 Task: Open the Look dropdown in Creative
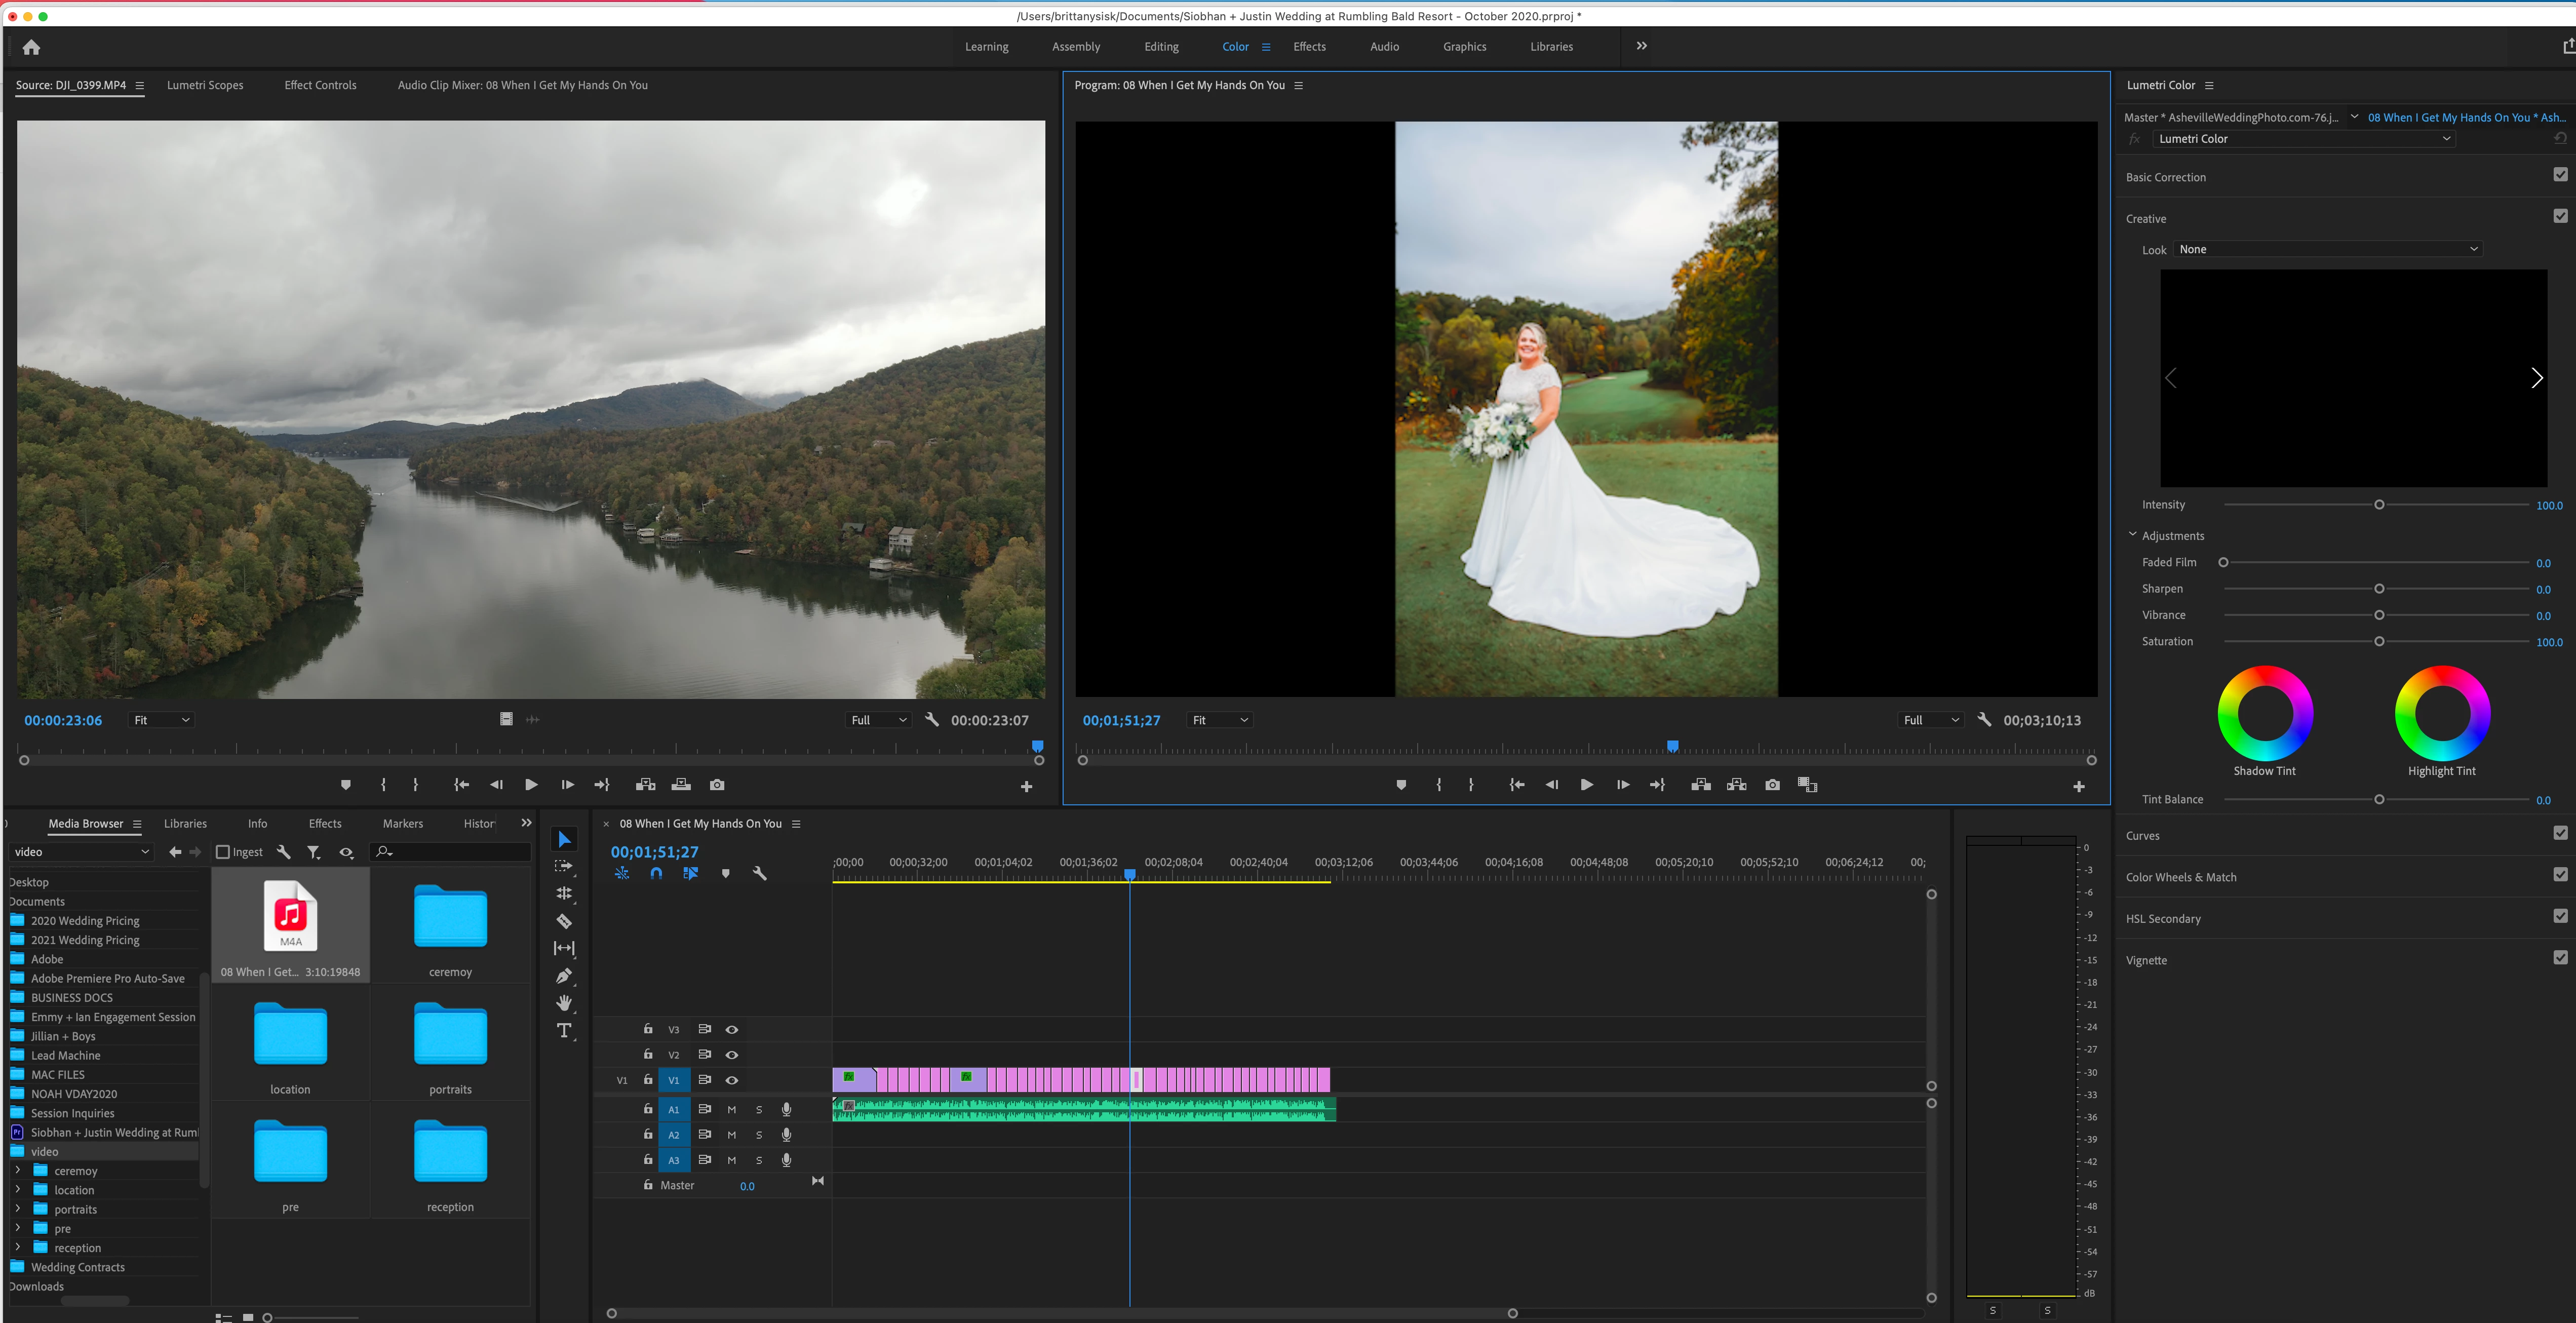pyautogui.click(x=2328, y=249)
